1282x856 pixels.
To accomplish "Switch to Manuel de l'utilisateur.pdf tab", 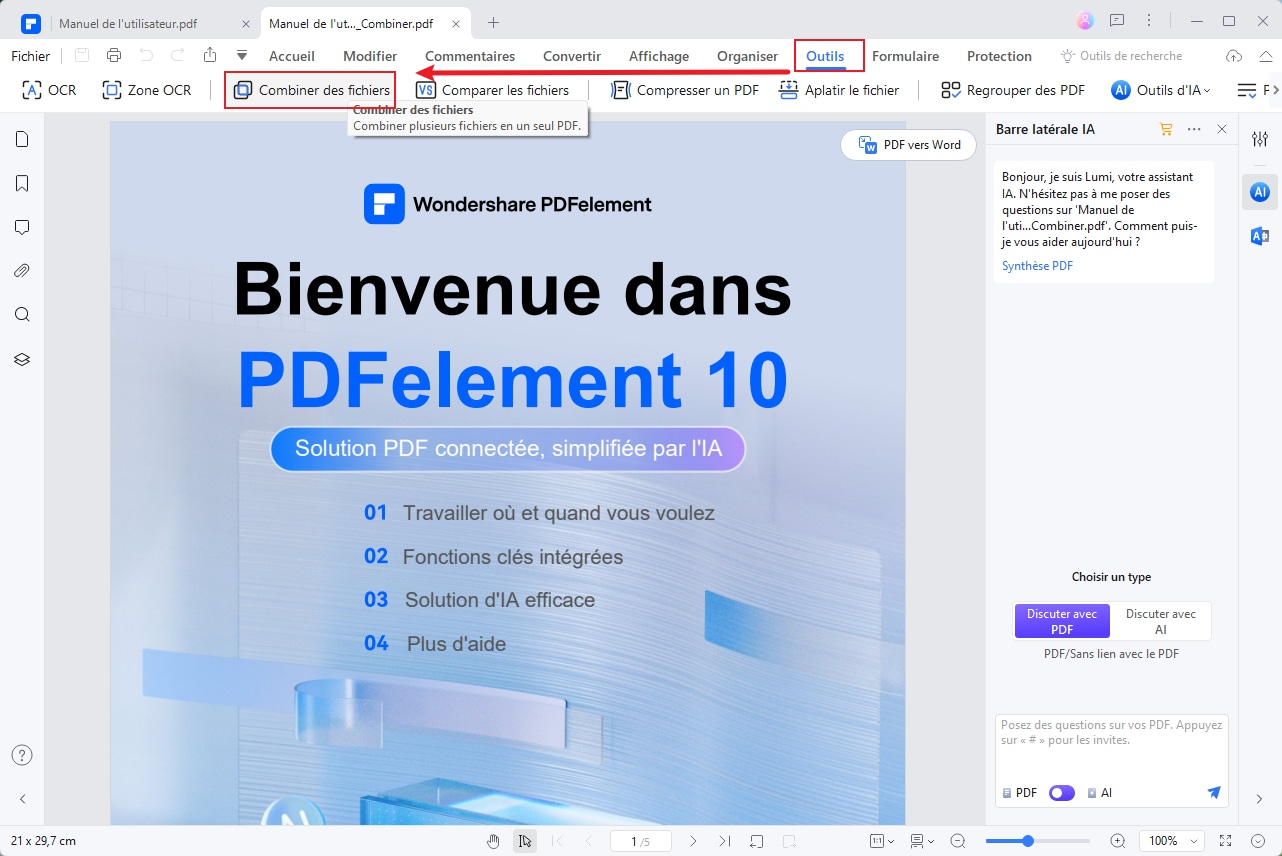I will [x=128, y=22].
